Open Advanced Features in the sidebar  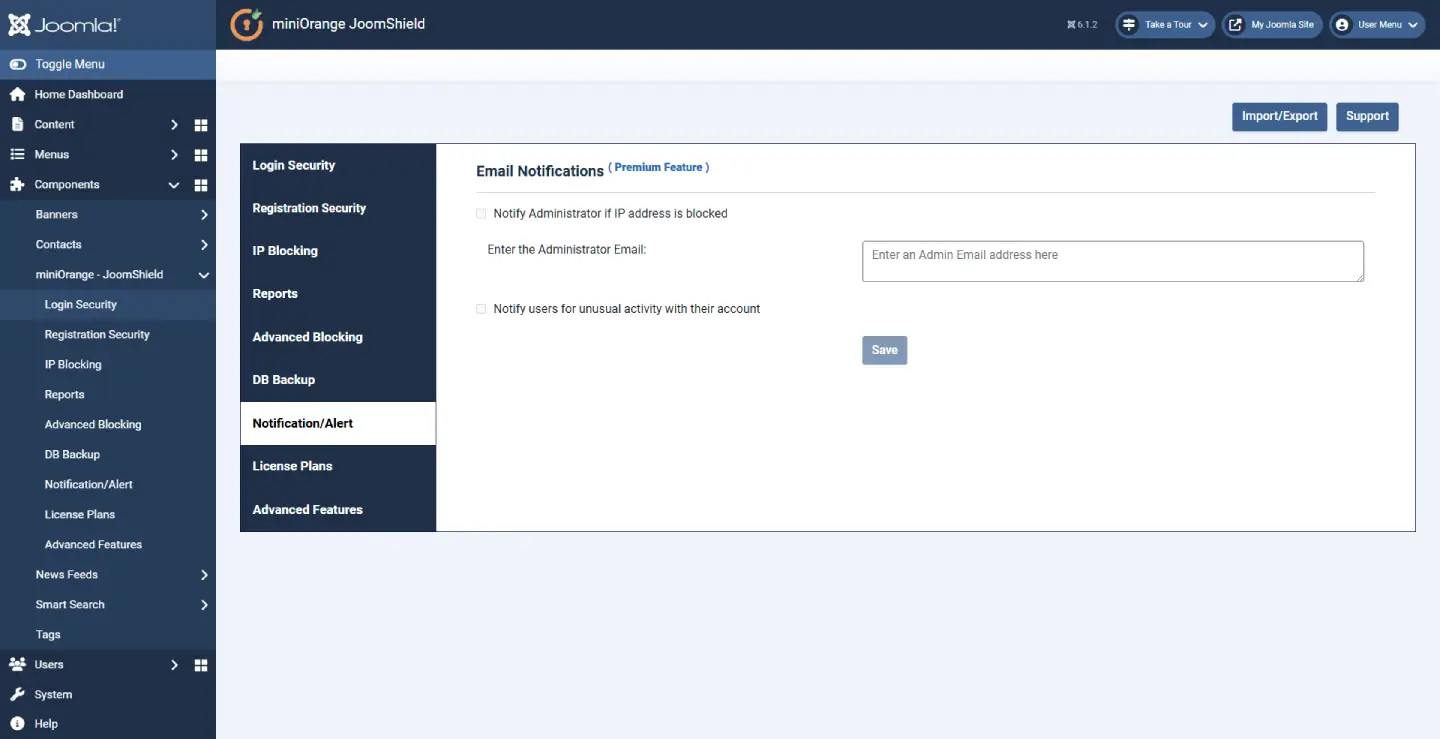tap(108, 544)
